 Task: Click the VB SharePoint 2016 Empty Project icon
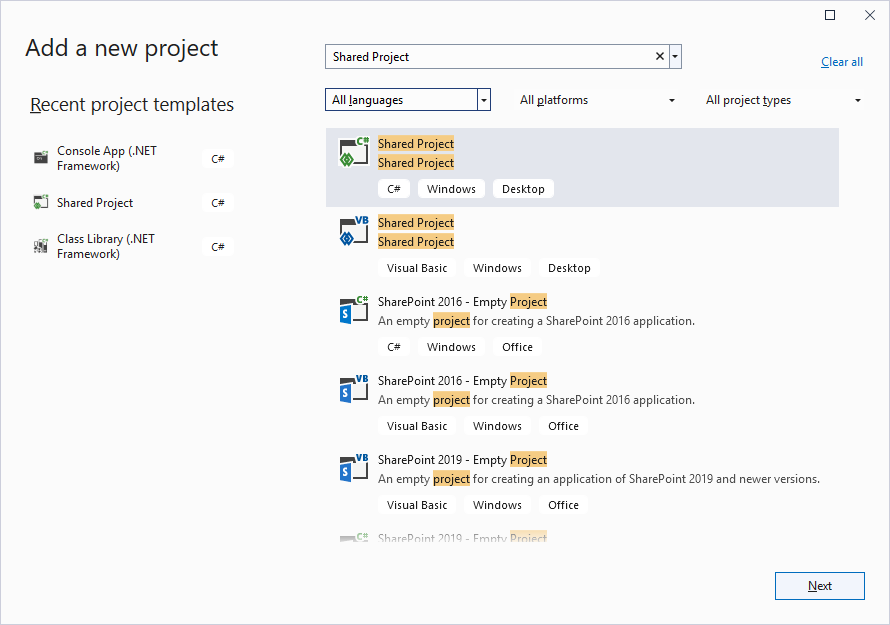click(x=354, y=389)
